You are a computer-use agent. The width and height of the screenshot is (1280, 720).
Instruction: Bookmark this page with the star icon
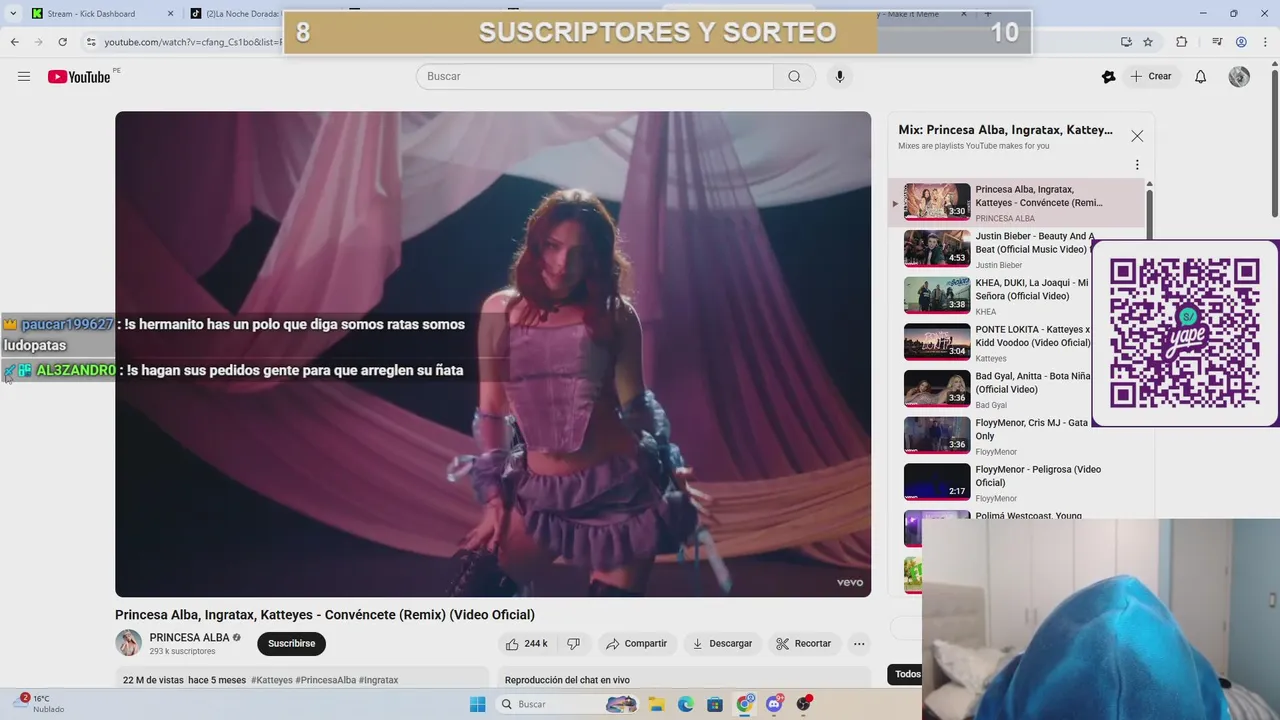[x=1148, y=42]
